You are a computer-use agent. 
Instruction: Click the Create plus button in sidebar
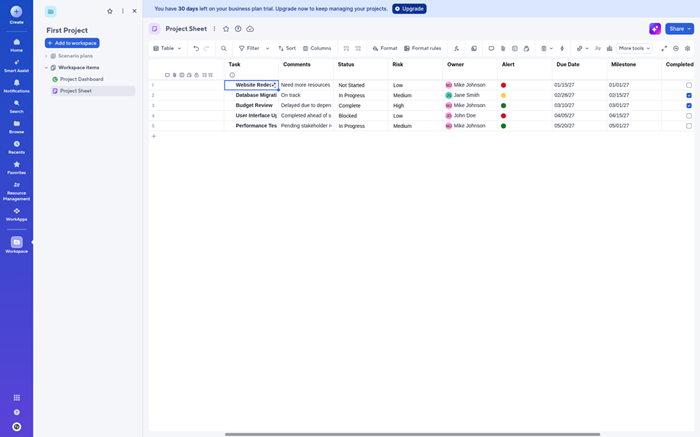[16, 11]
